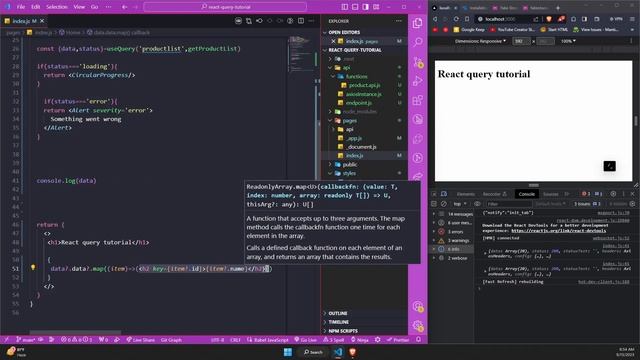Open Source Control view in activity bar
This screenshot has width=640, height=360.
pos(418,62)
